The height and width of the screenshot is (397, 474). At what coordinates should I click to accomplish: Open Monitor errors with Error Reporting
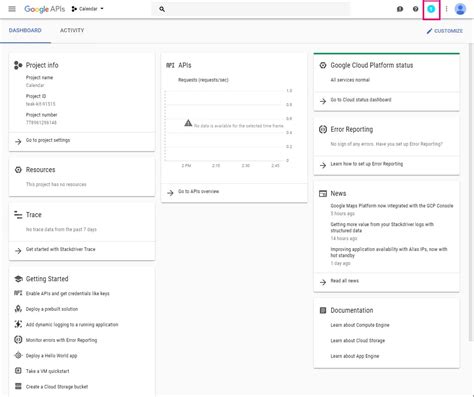[x=61, y=340]
